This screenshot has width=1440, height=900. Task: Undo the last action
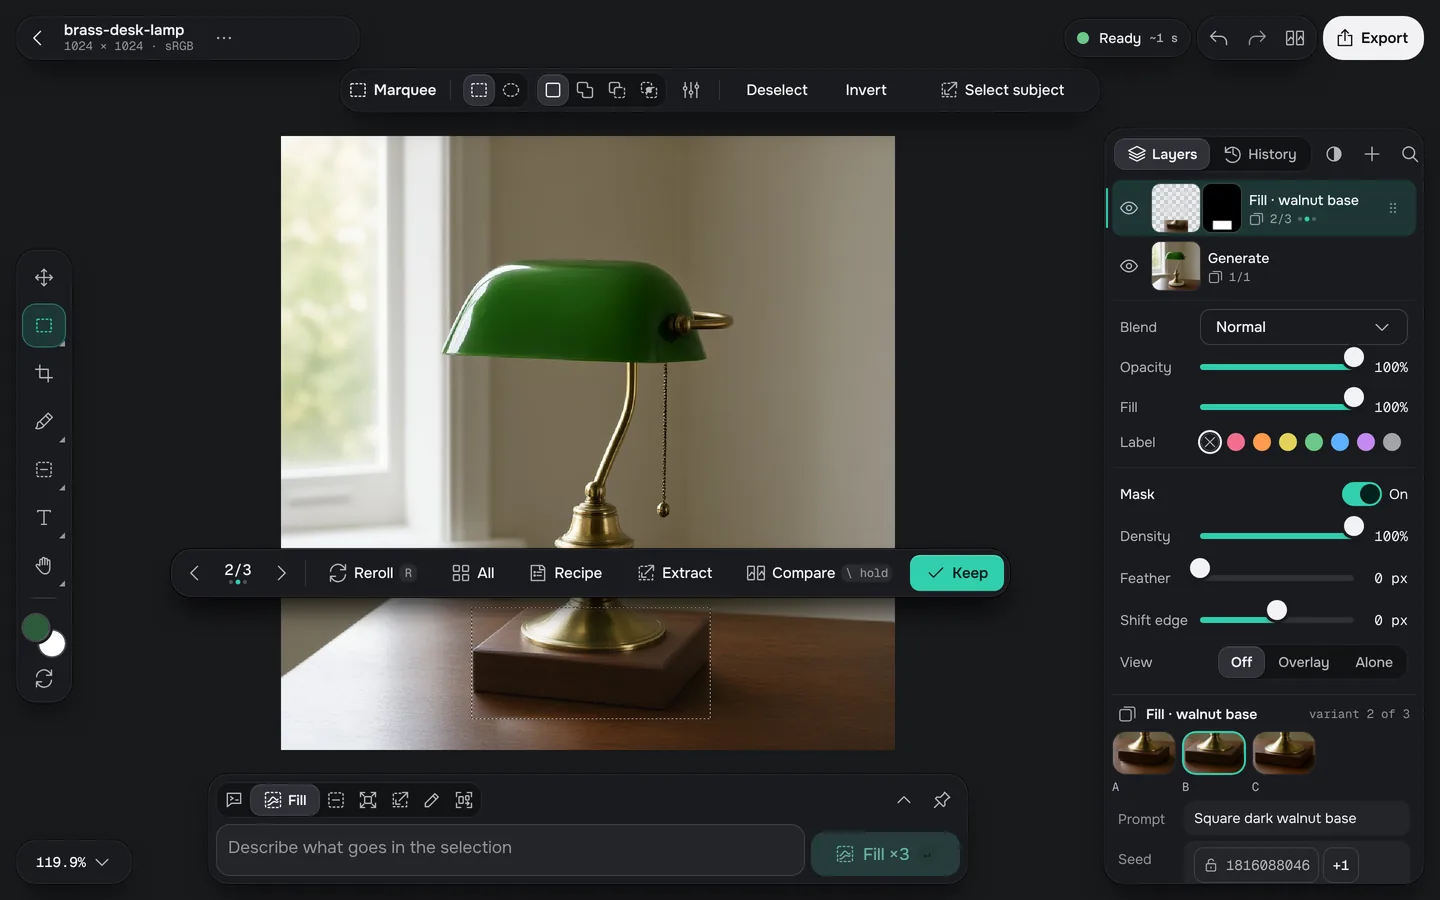pos(1218,38)
